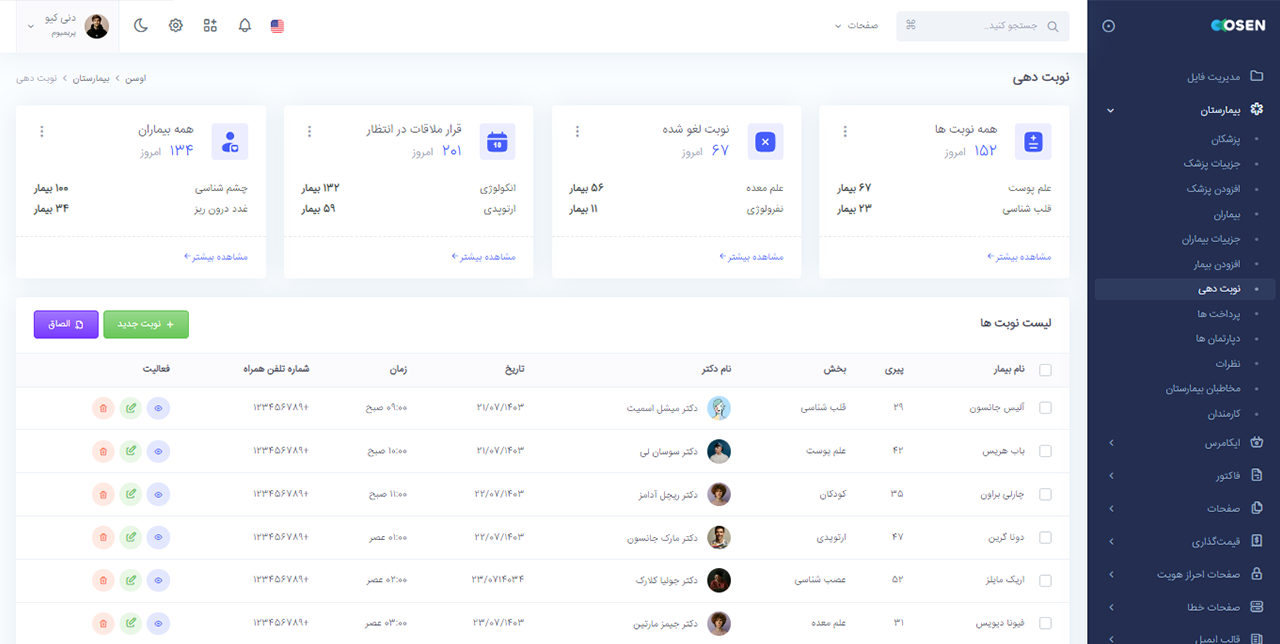Toggle dark mode with the moon icon
Viewport: 1280px width, 644px height.
coord(140,25)
